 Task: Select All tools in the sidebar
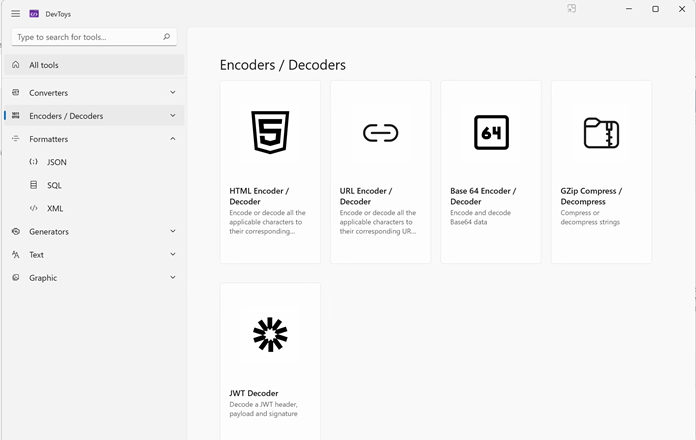[94, 65]
